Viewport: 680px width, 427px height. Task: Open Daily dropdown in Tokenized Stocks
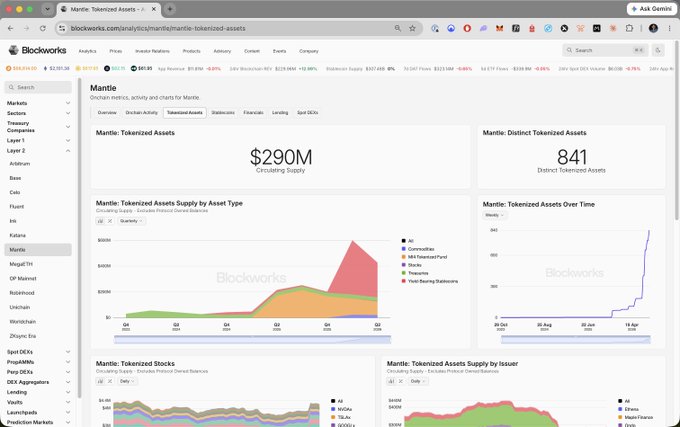click(127, 381)
